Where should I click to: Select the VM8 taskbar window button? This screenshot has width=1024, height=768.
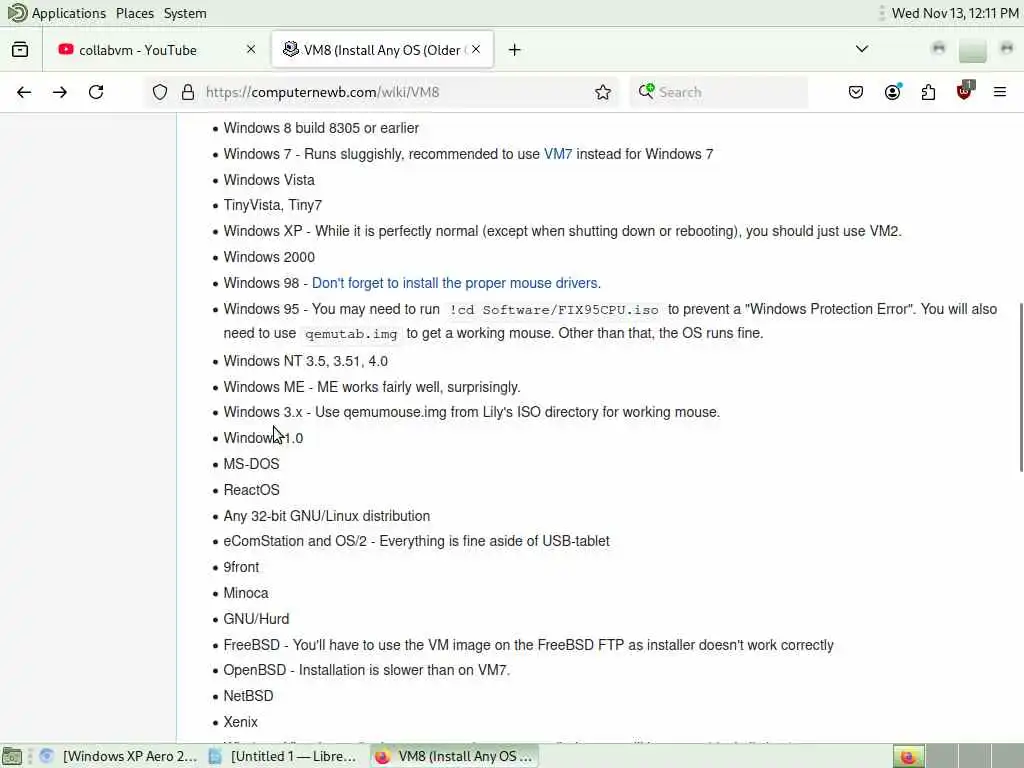(x=455, y=756)
